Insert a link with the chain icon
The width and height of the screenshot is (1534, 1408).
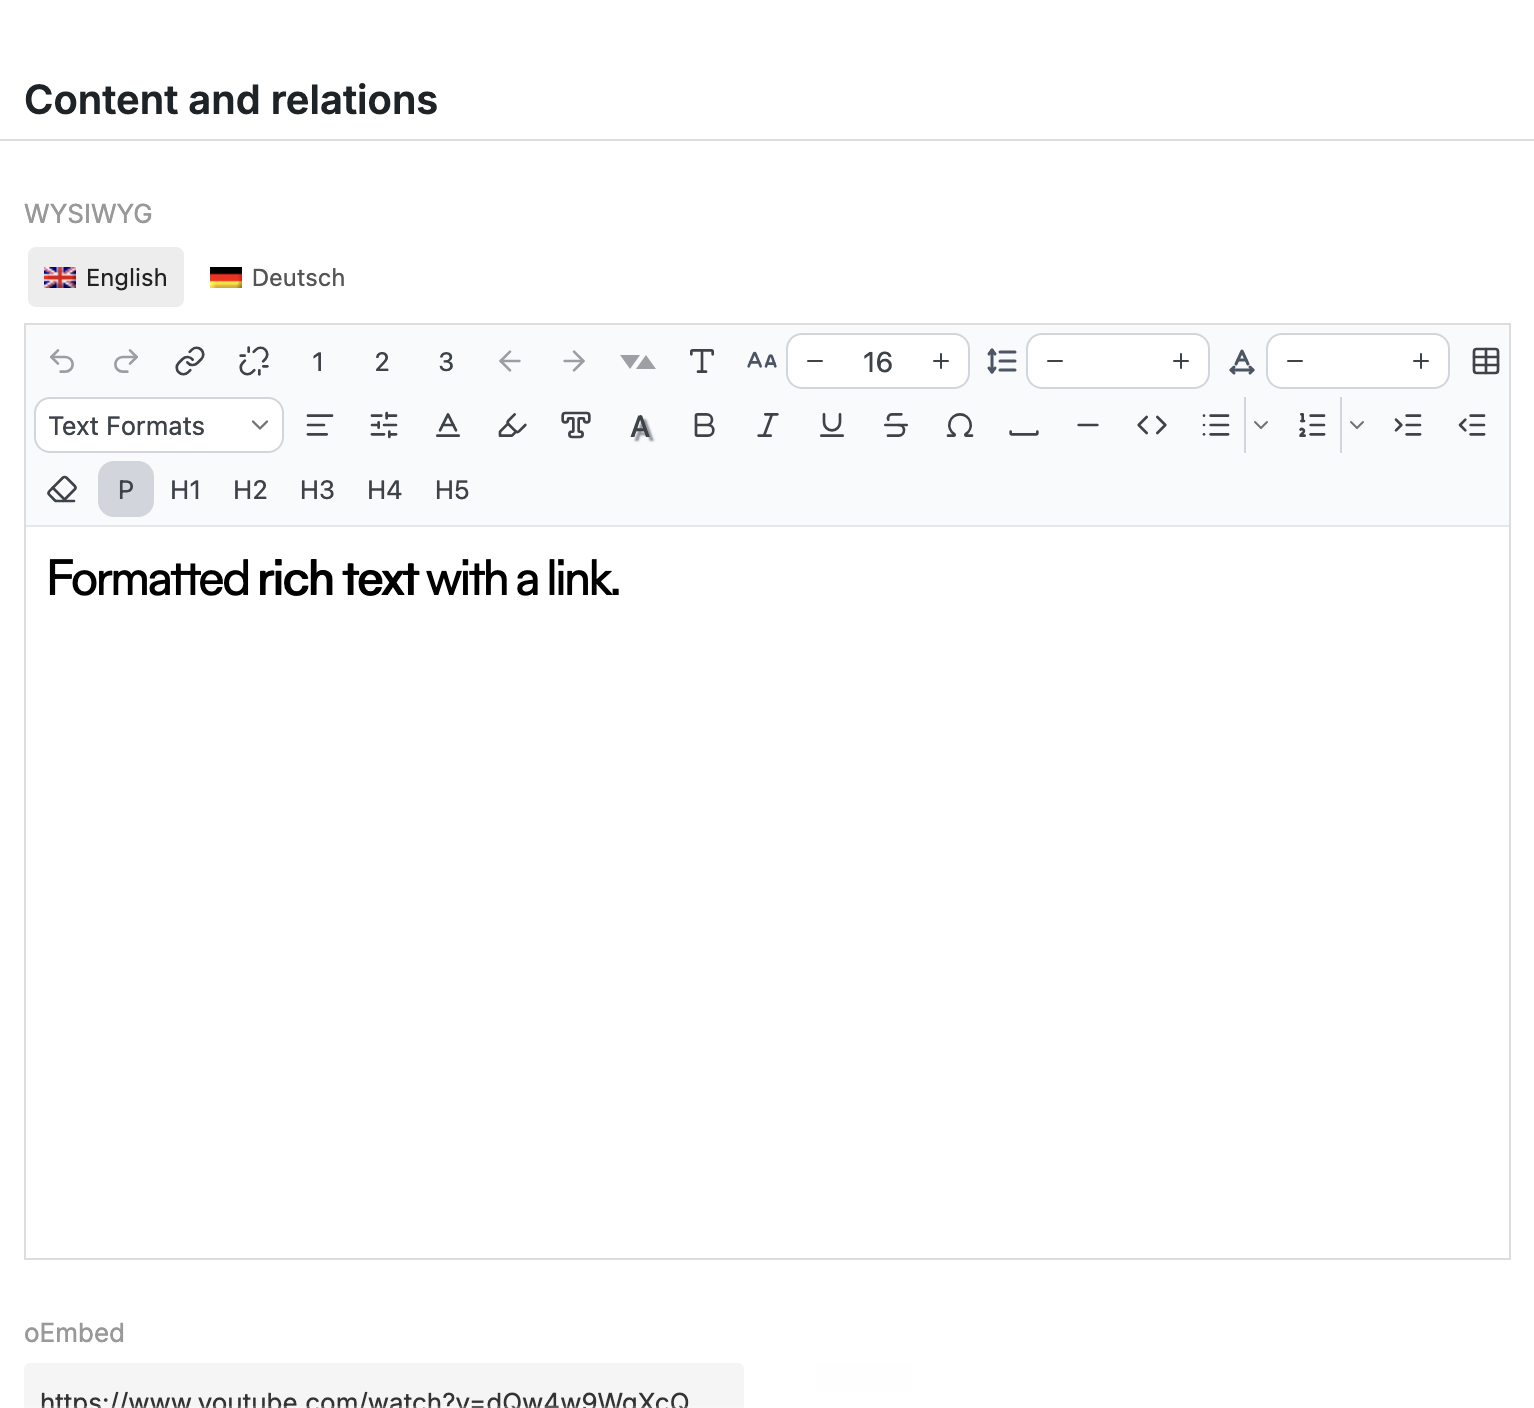[x=190, y=361]
